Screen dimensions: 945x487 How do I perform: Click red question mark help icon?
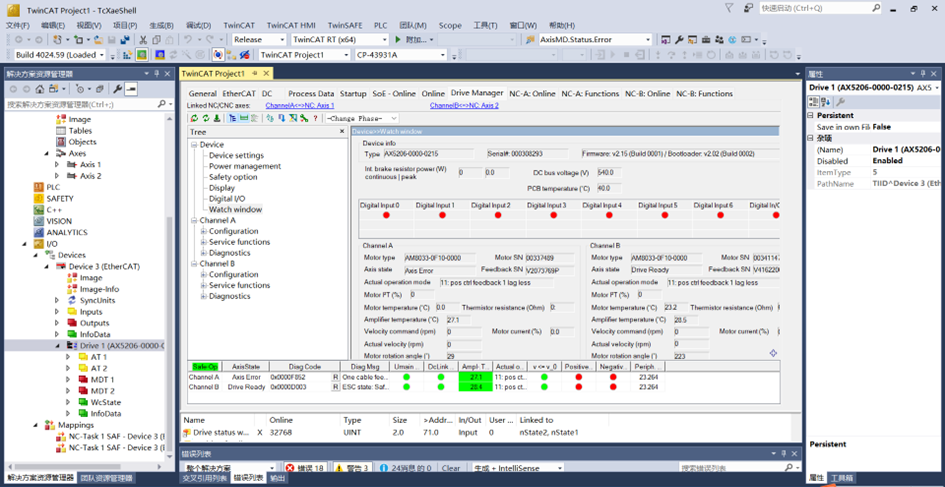pos(315,118)
